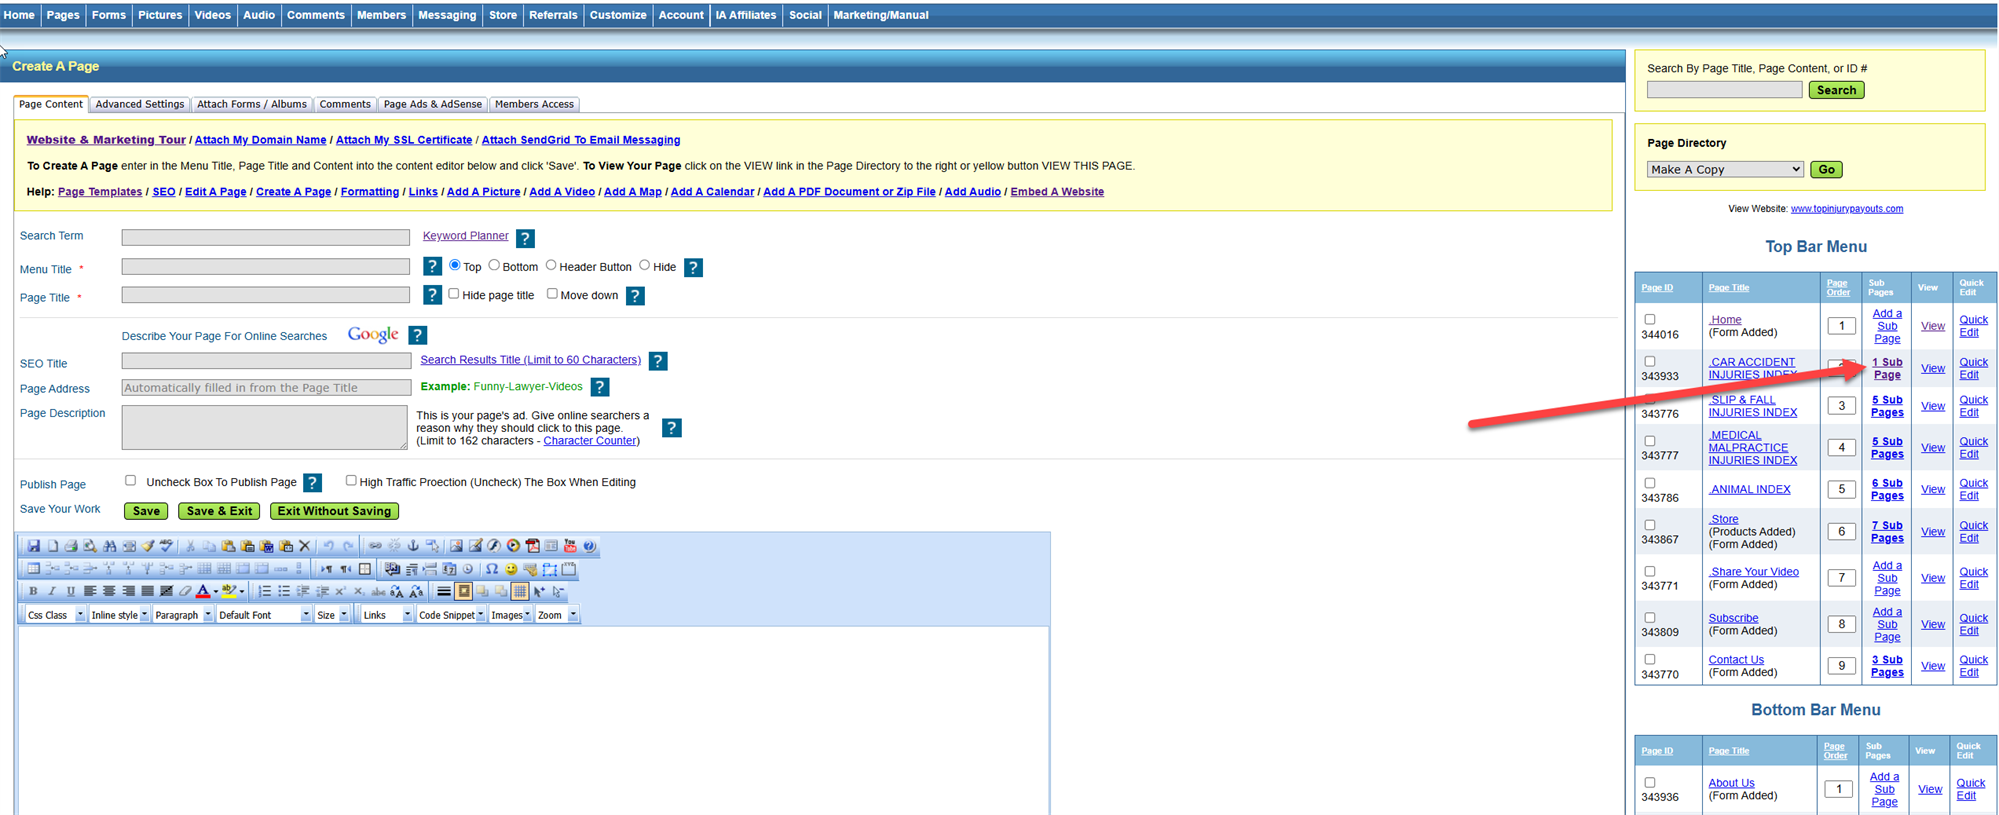This screenshot has width=1999, height=815.
Task: Click the Save disk icon in editor toolbar
Action: tap(33, 546)
